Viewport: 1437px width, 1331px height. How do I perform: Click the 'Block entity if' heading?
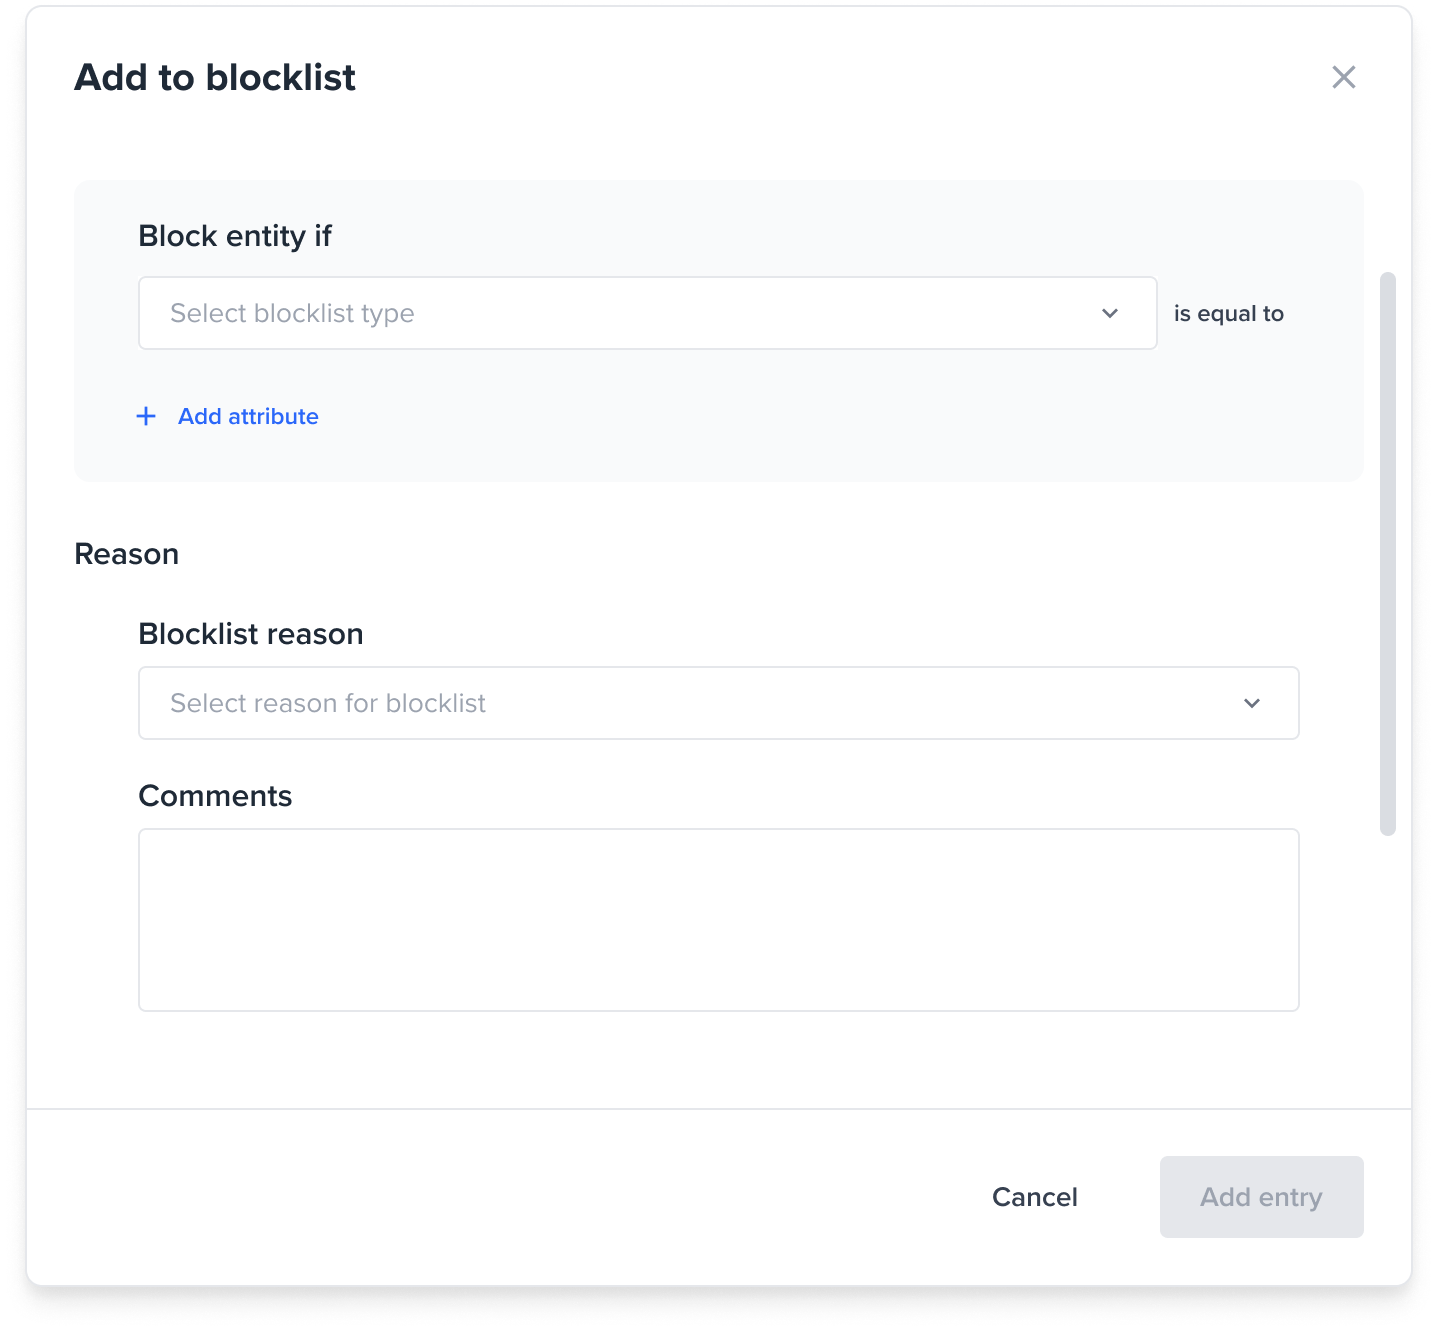click(x=235, y=236)
